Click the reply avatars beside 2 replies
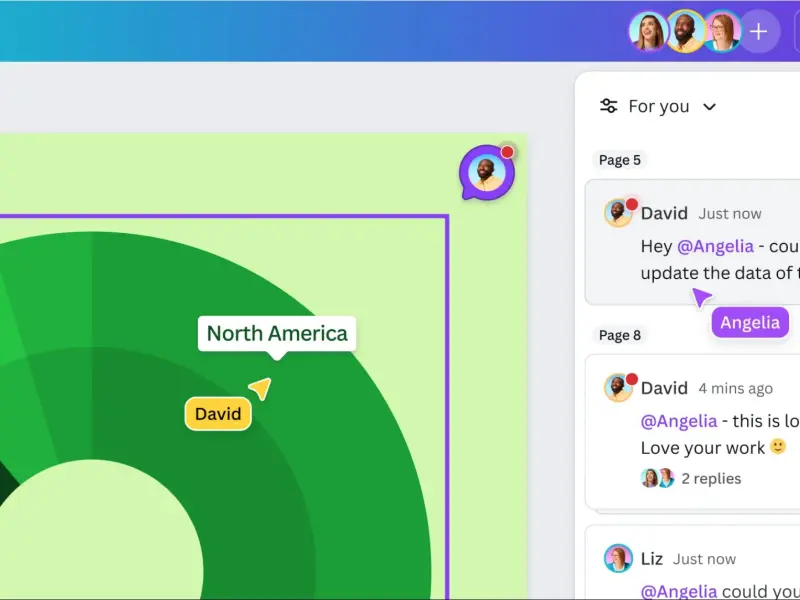Viewport: 800px width, 600px height. click(657, 478)
